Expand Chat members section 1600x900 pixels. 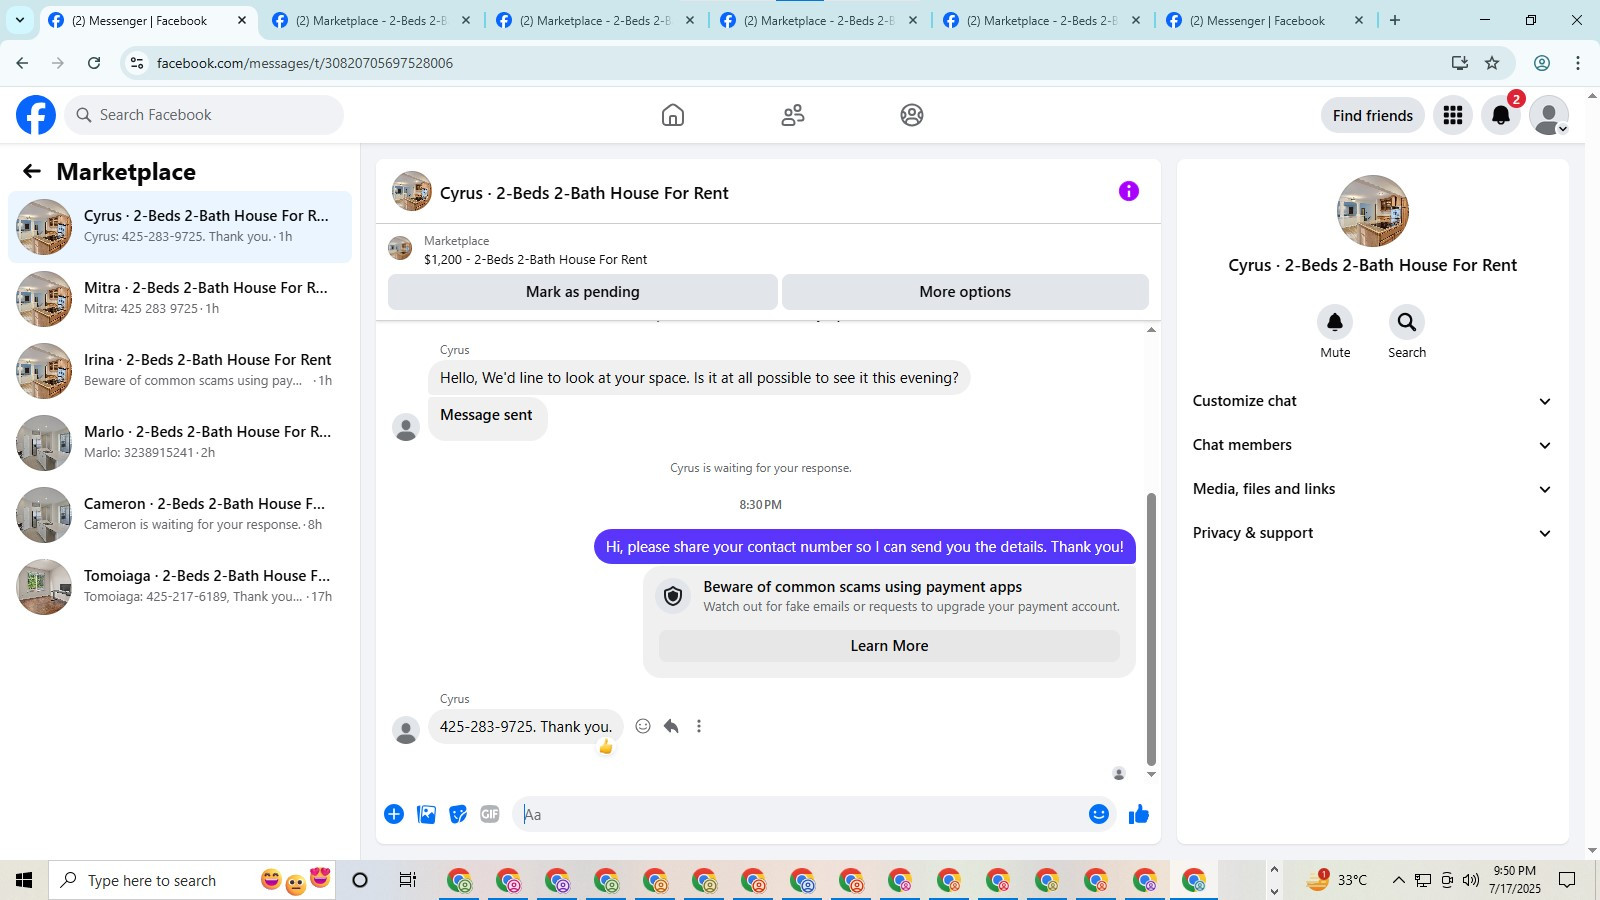1372,445
